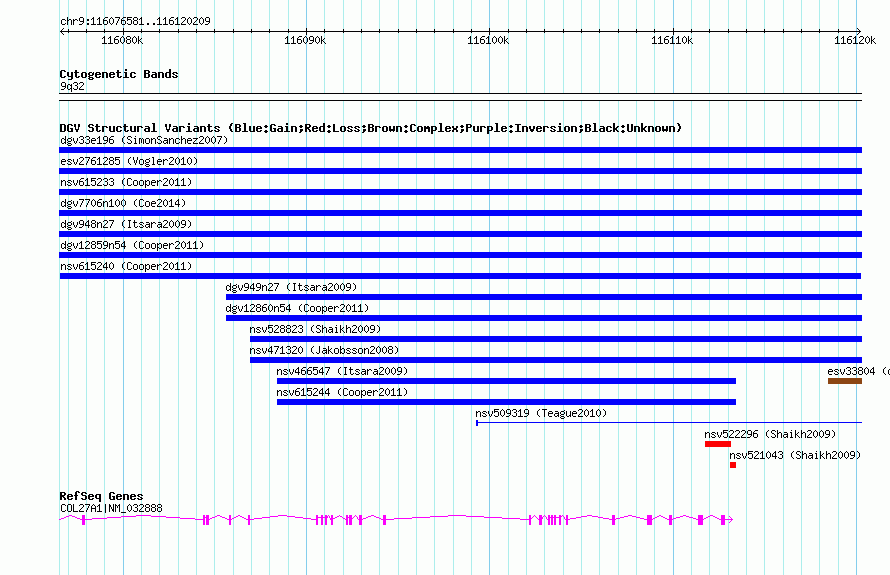This screenshot has height=575, width=890.
Task: Click the magenta COL27A1 gene track glyph
Action: coord(396,519)
